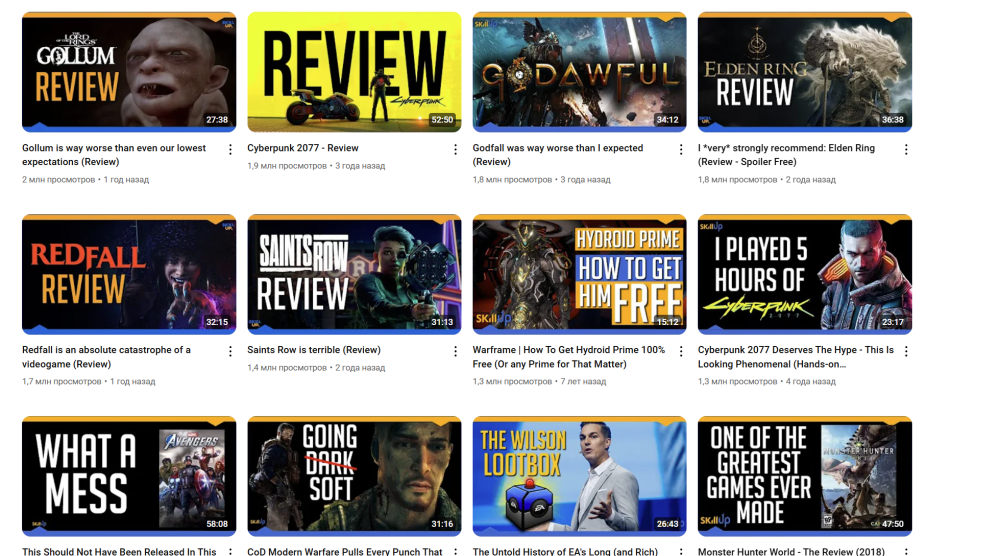
Task: Open three-dot menu next to Cyberpunk 2077 - Review
Action: (456, 149)
